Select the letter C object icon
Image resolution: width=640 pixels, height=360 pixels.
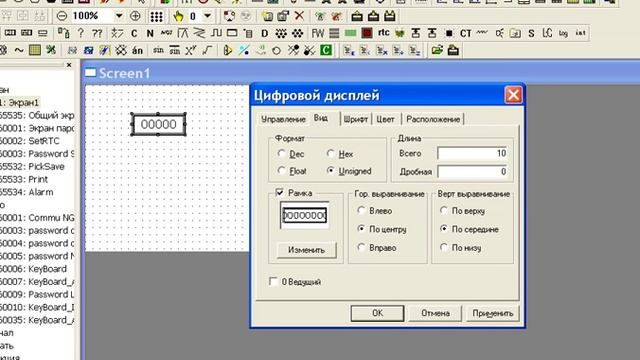pos(134,33)
